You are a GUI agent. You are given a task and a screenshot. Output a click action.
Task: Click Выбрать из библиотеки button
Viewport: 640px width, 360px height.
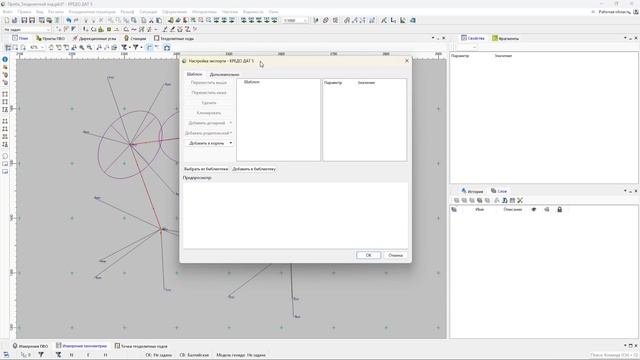[206, 169]
